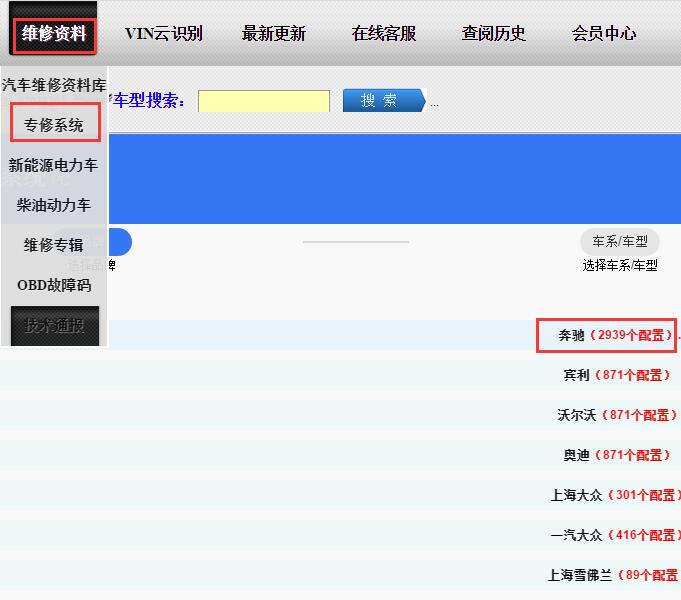681x600 pixels.
Task: Open the VIN云识别 tab
Action: tap(164, 34)
